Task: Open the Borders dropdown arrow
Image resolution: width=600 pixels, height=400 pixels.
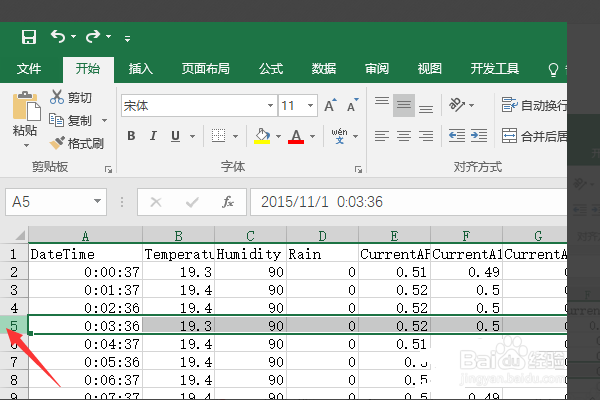Action: point(235,136)
